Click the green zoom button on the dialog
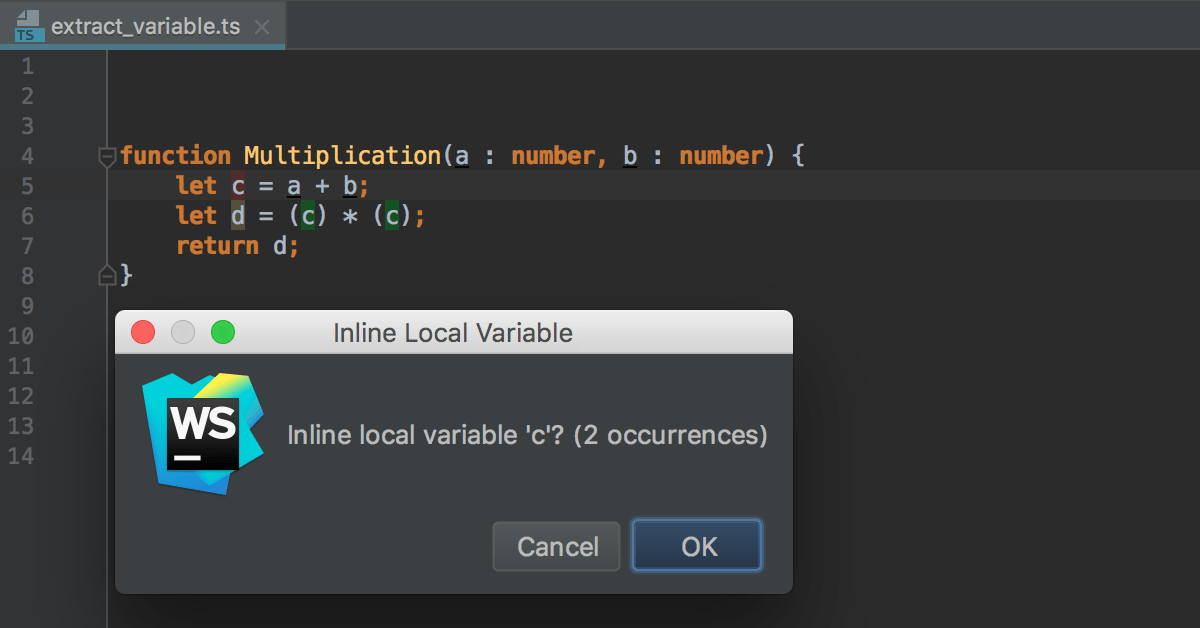 coord(222,332)
